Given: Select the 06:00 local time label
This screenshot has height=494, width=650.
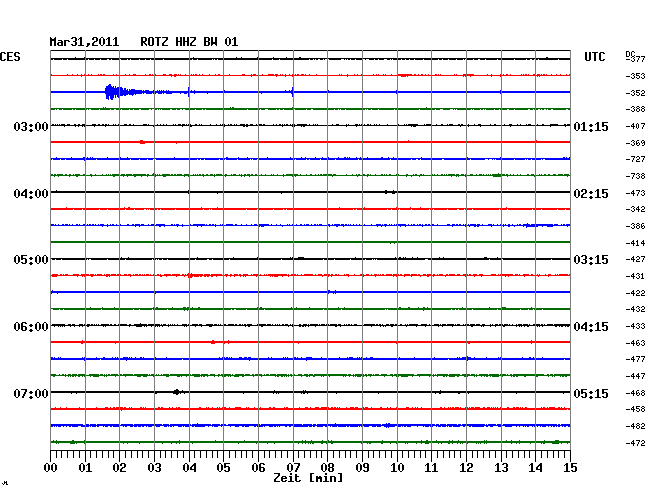Looking at the screenshot, I should coord(31,327).
